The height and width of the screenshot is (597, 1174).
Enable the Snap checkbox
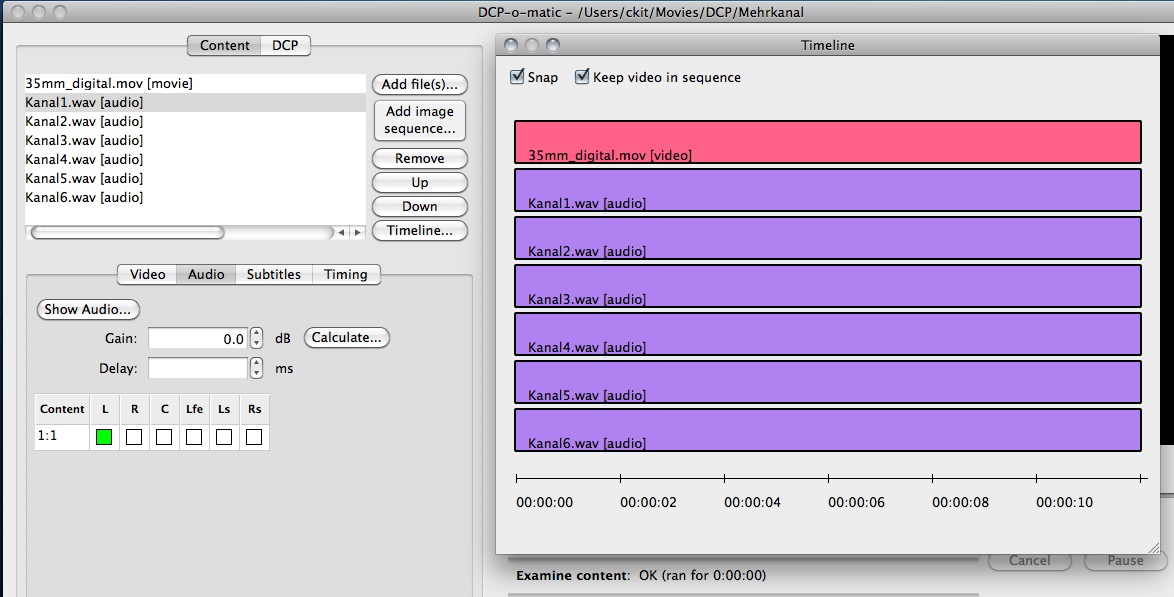pos(518,77)
